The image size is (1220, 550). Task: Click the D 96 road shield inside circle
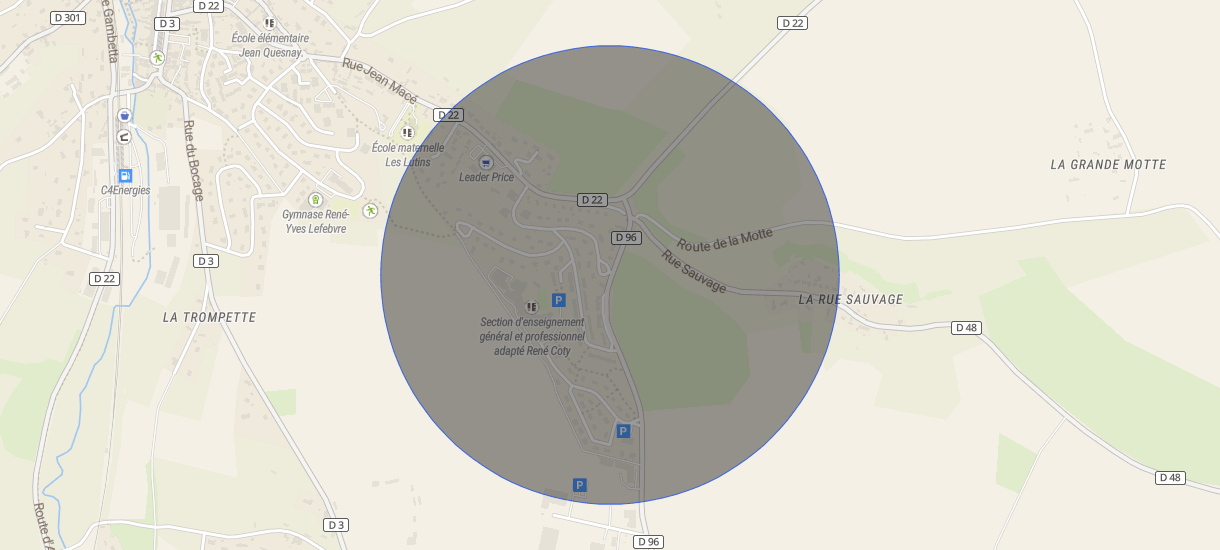click(x=626, y=237)
